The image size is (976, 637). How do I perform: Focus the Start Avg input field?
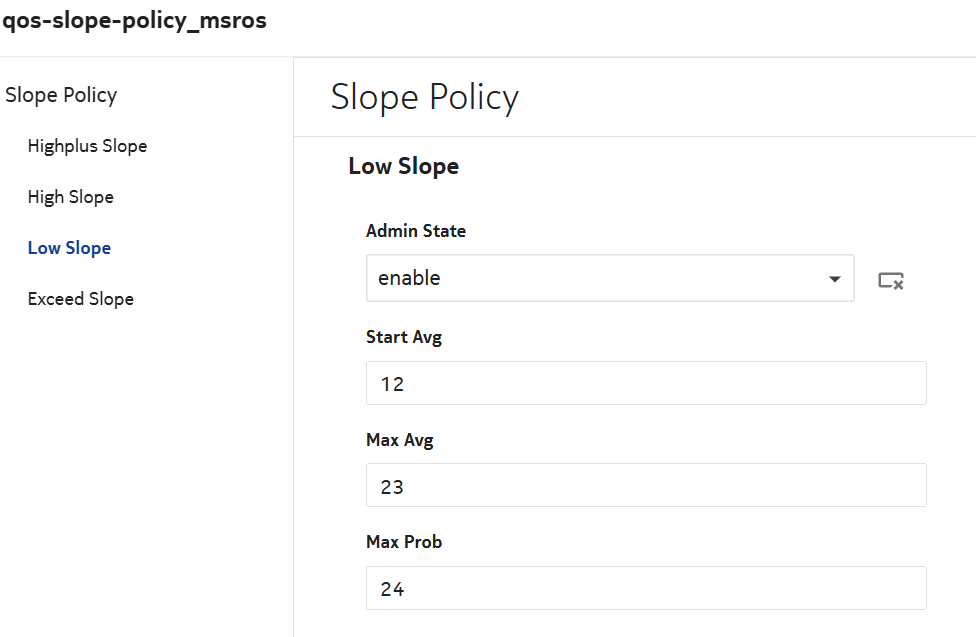pos(646,383)
